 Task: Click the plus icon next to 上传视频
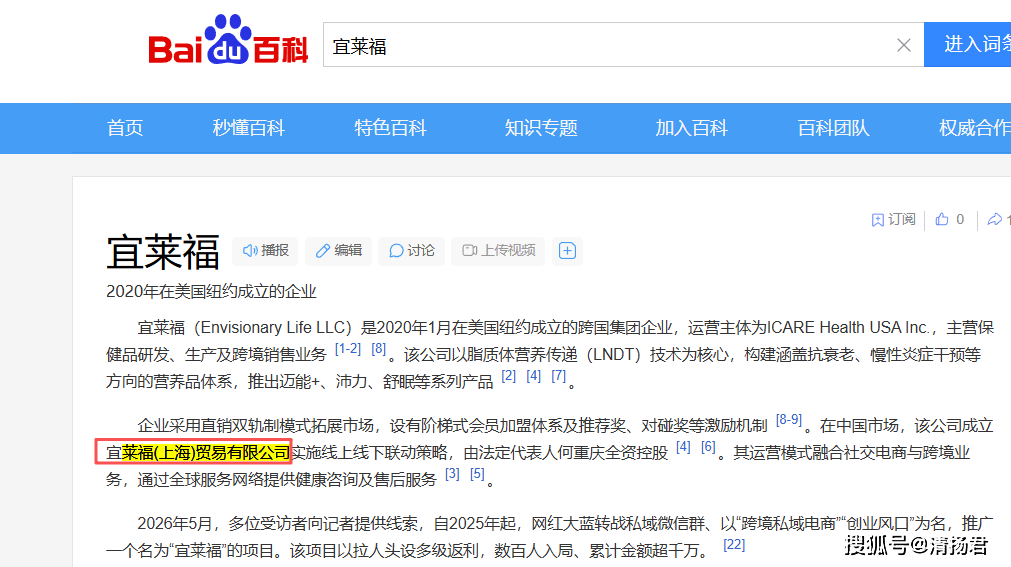click(x=567, y=251)
